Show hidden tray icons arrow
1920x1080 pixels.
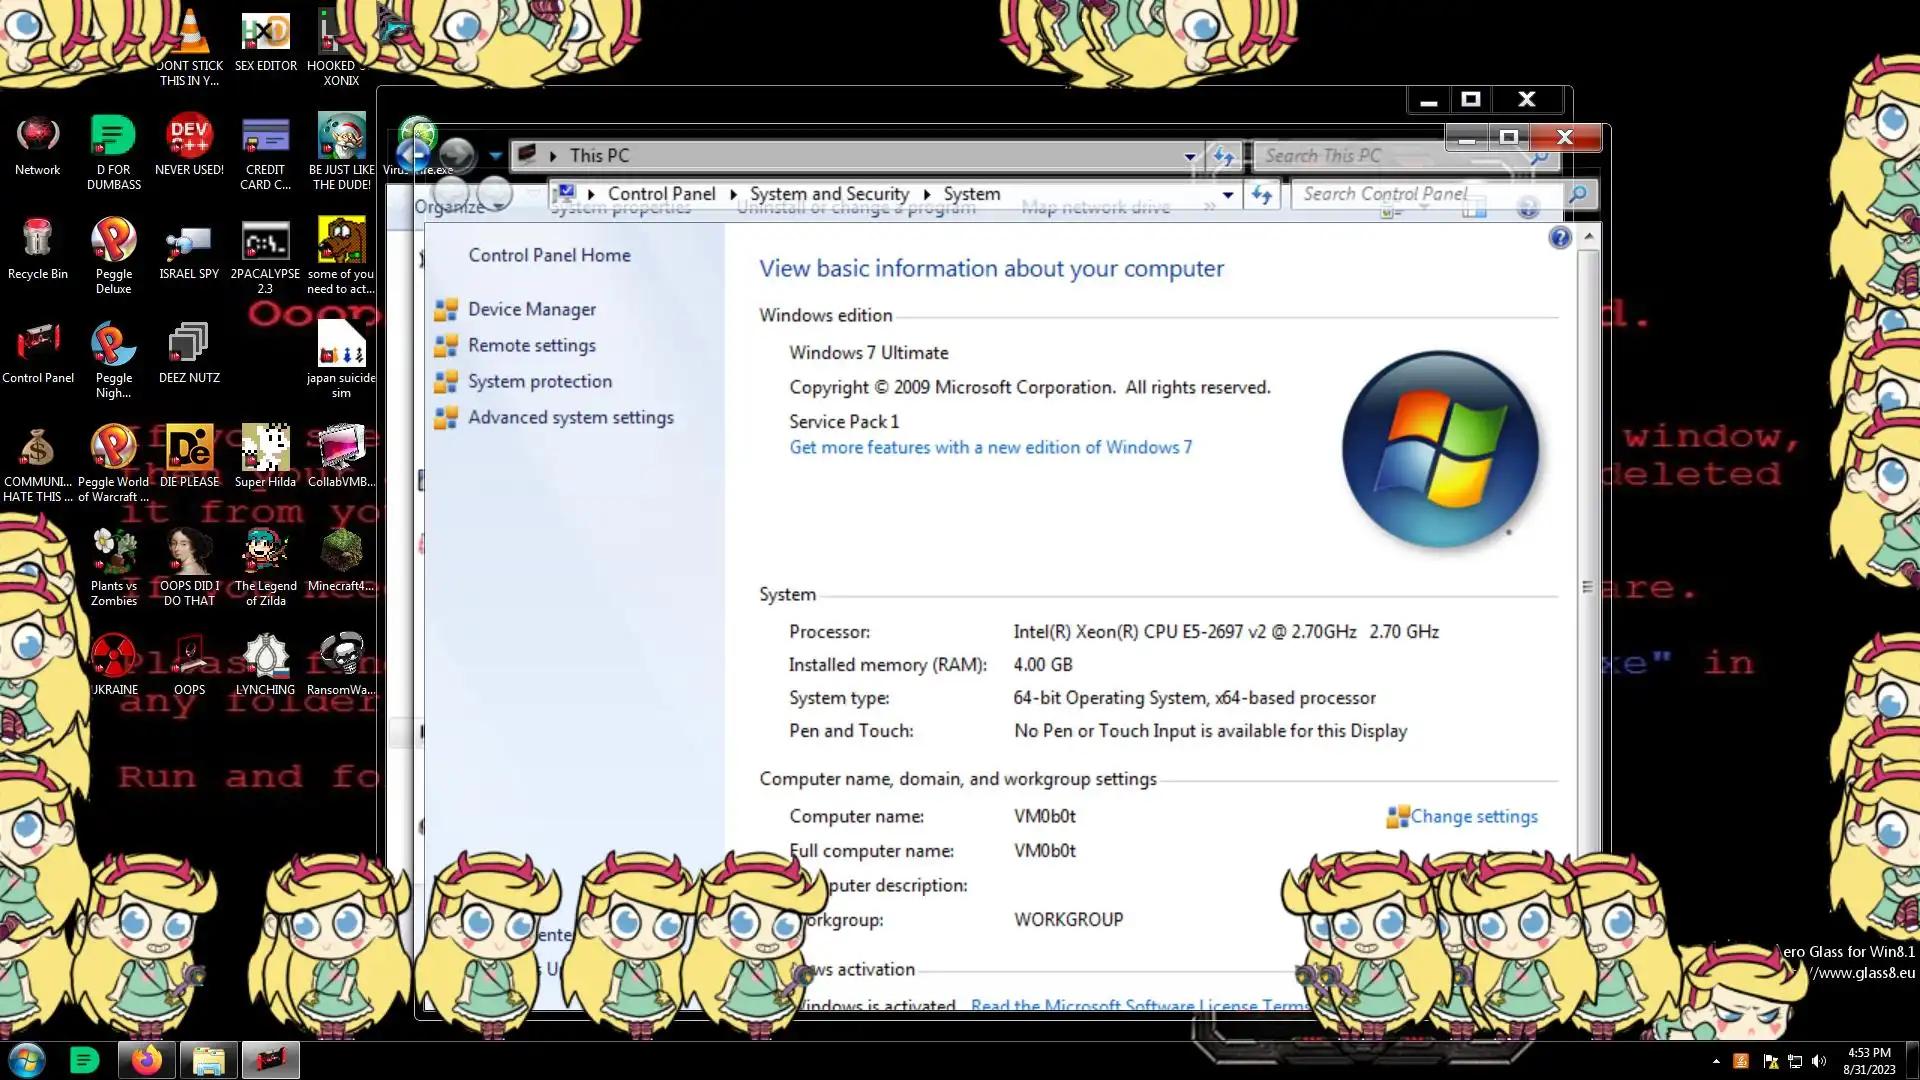(1716, 1061)
